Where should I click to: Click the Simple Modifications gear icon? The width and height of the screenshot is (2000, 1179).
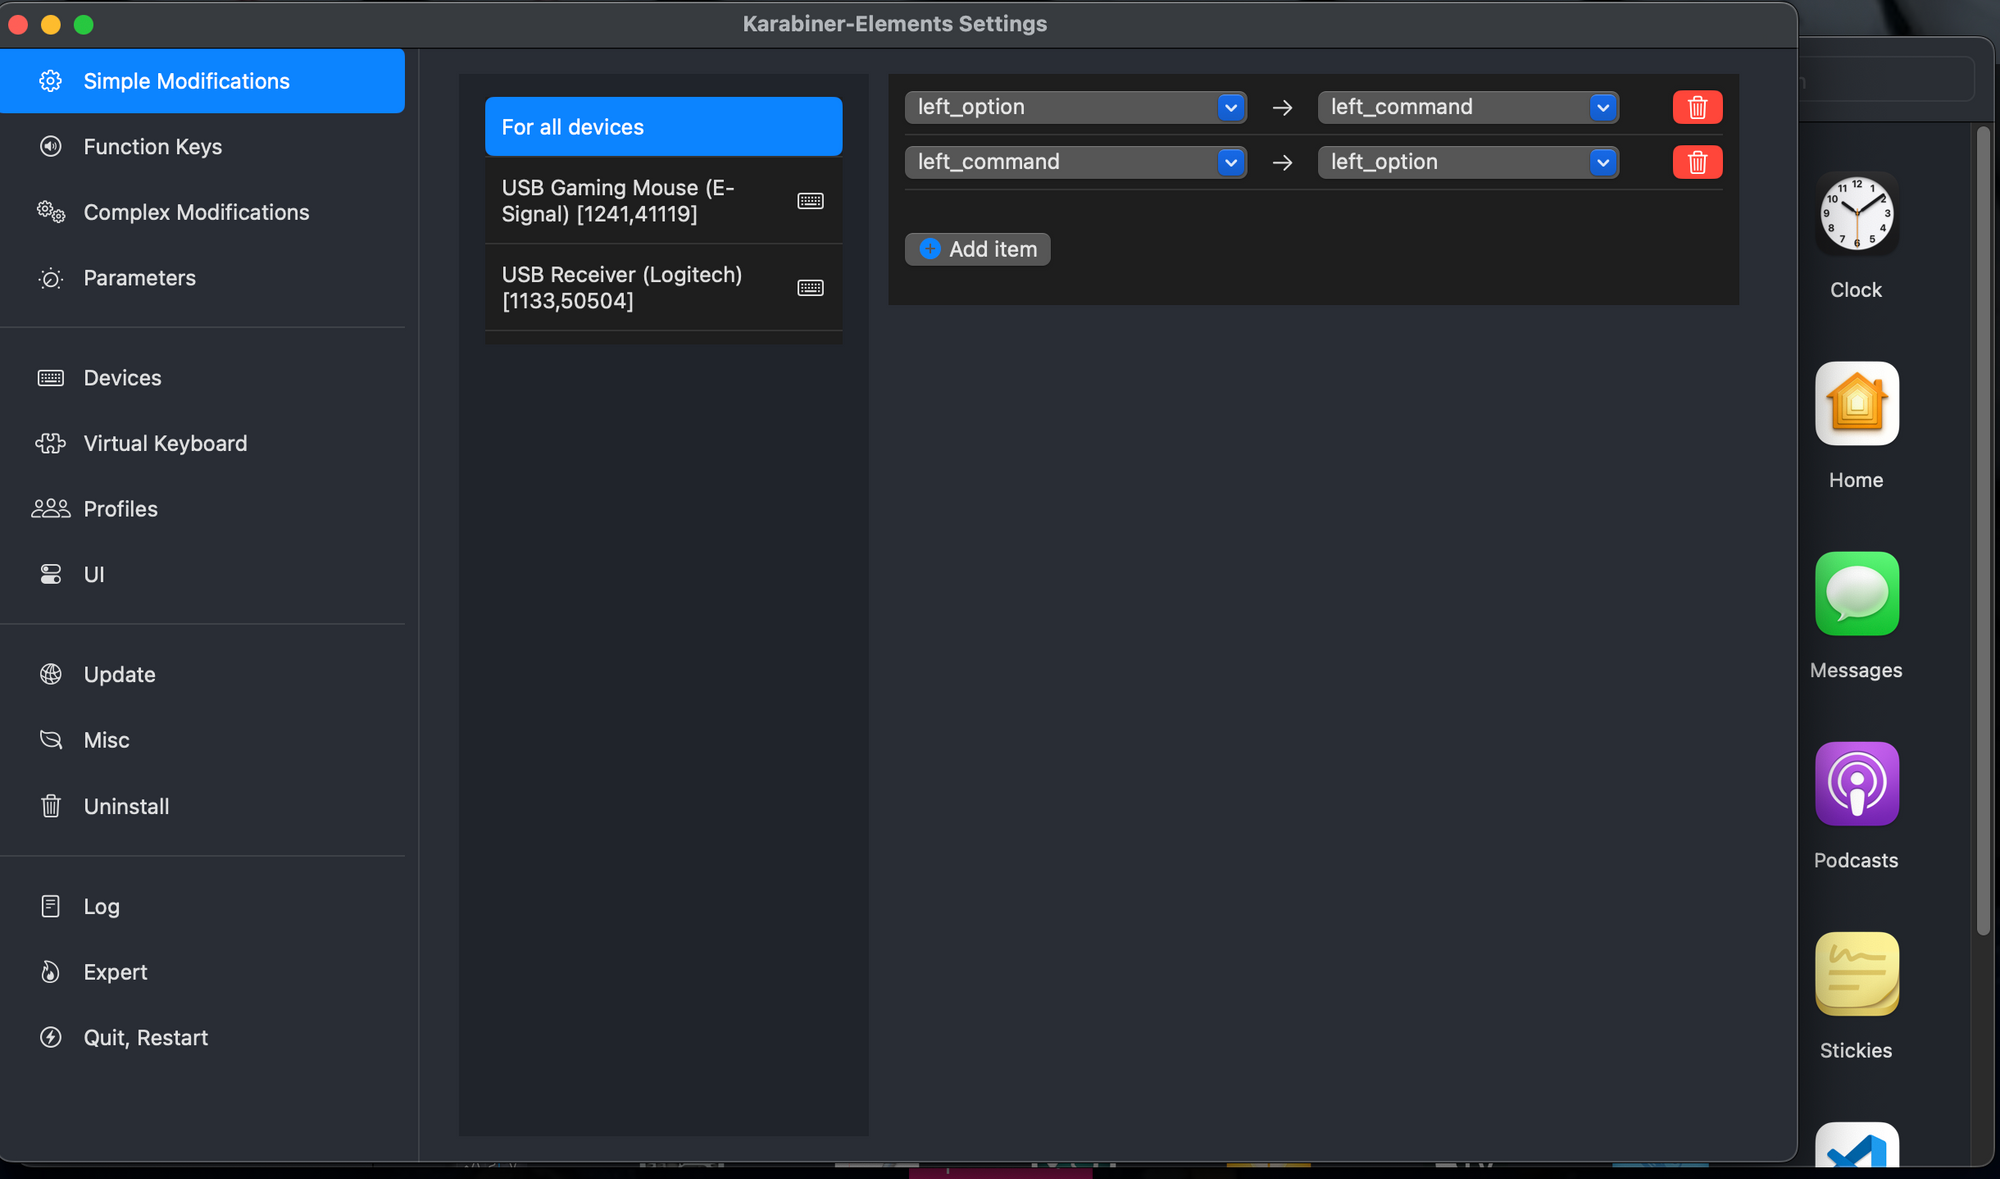[50, 81]
